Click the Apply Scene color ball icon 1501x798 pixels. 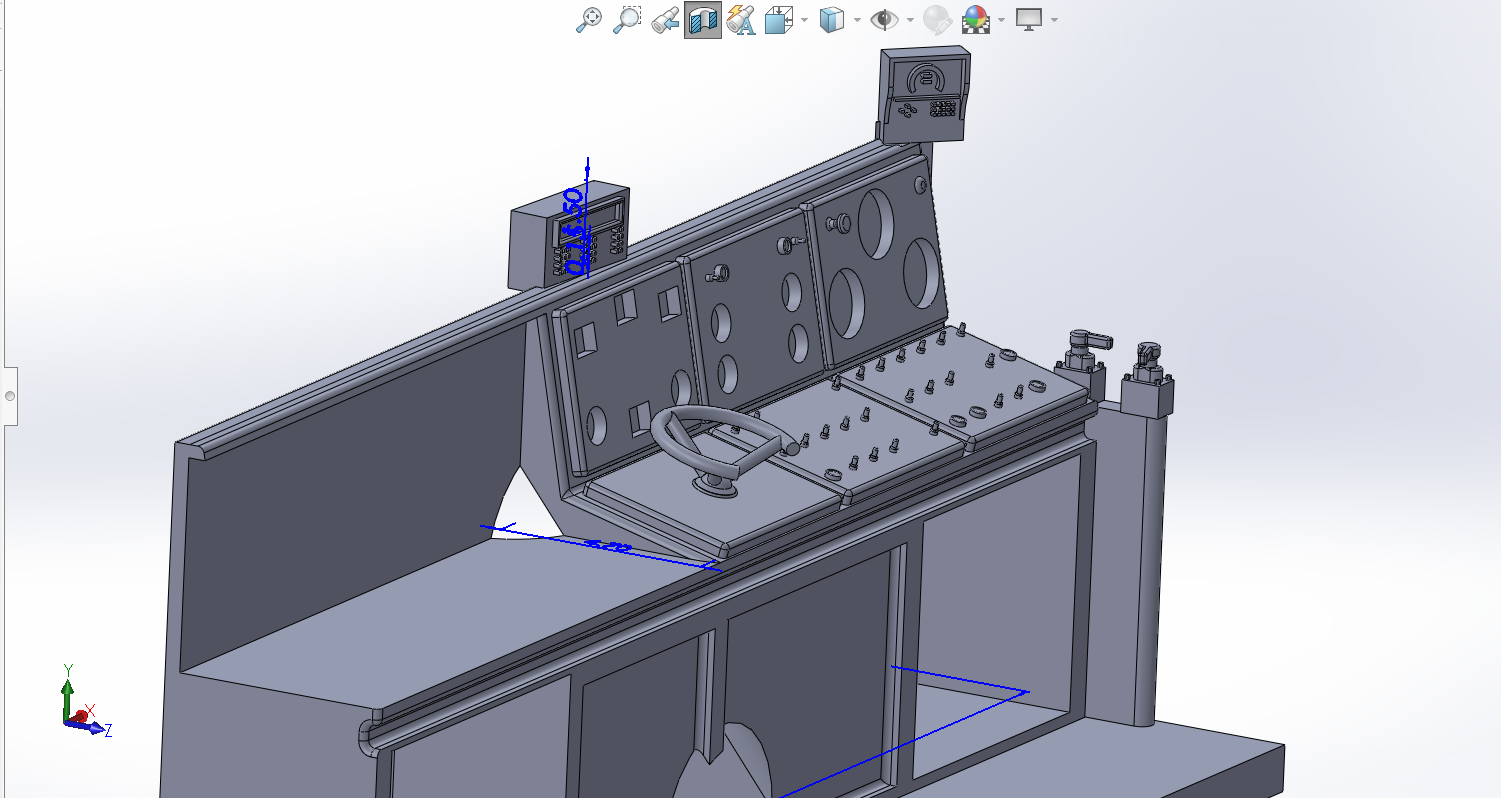click(x=975, y=19)
